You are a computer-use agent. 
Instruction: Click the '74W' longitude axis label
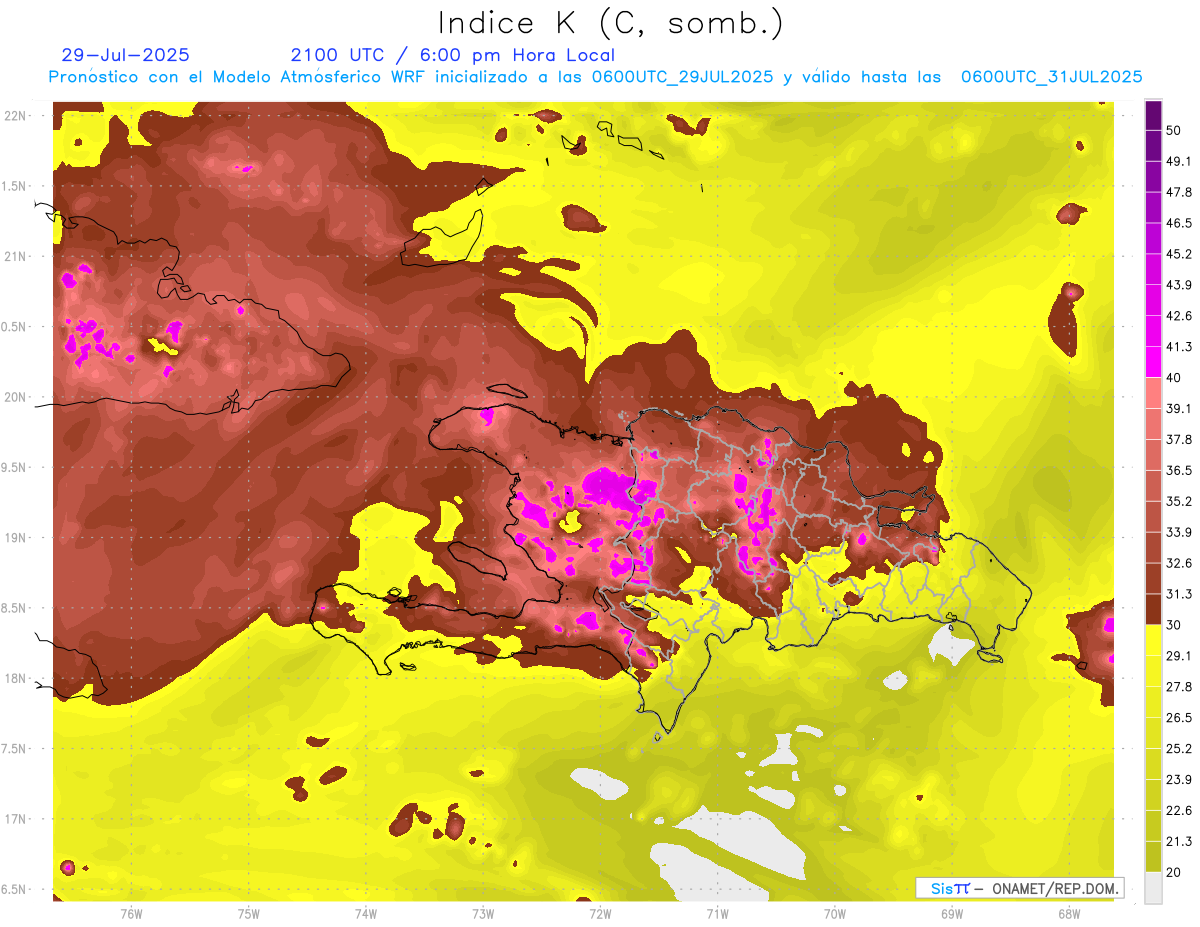click(366, 913)
